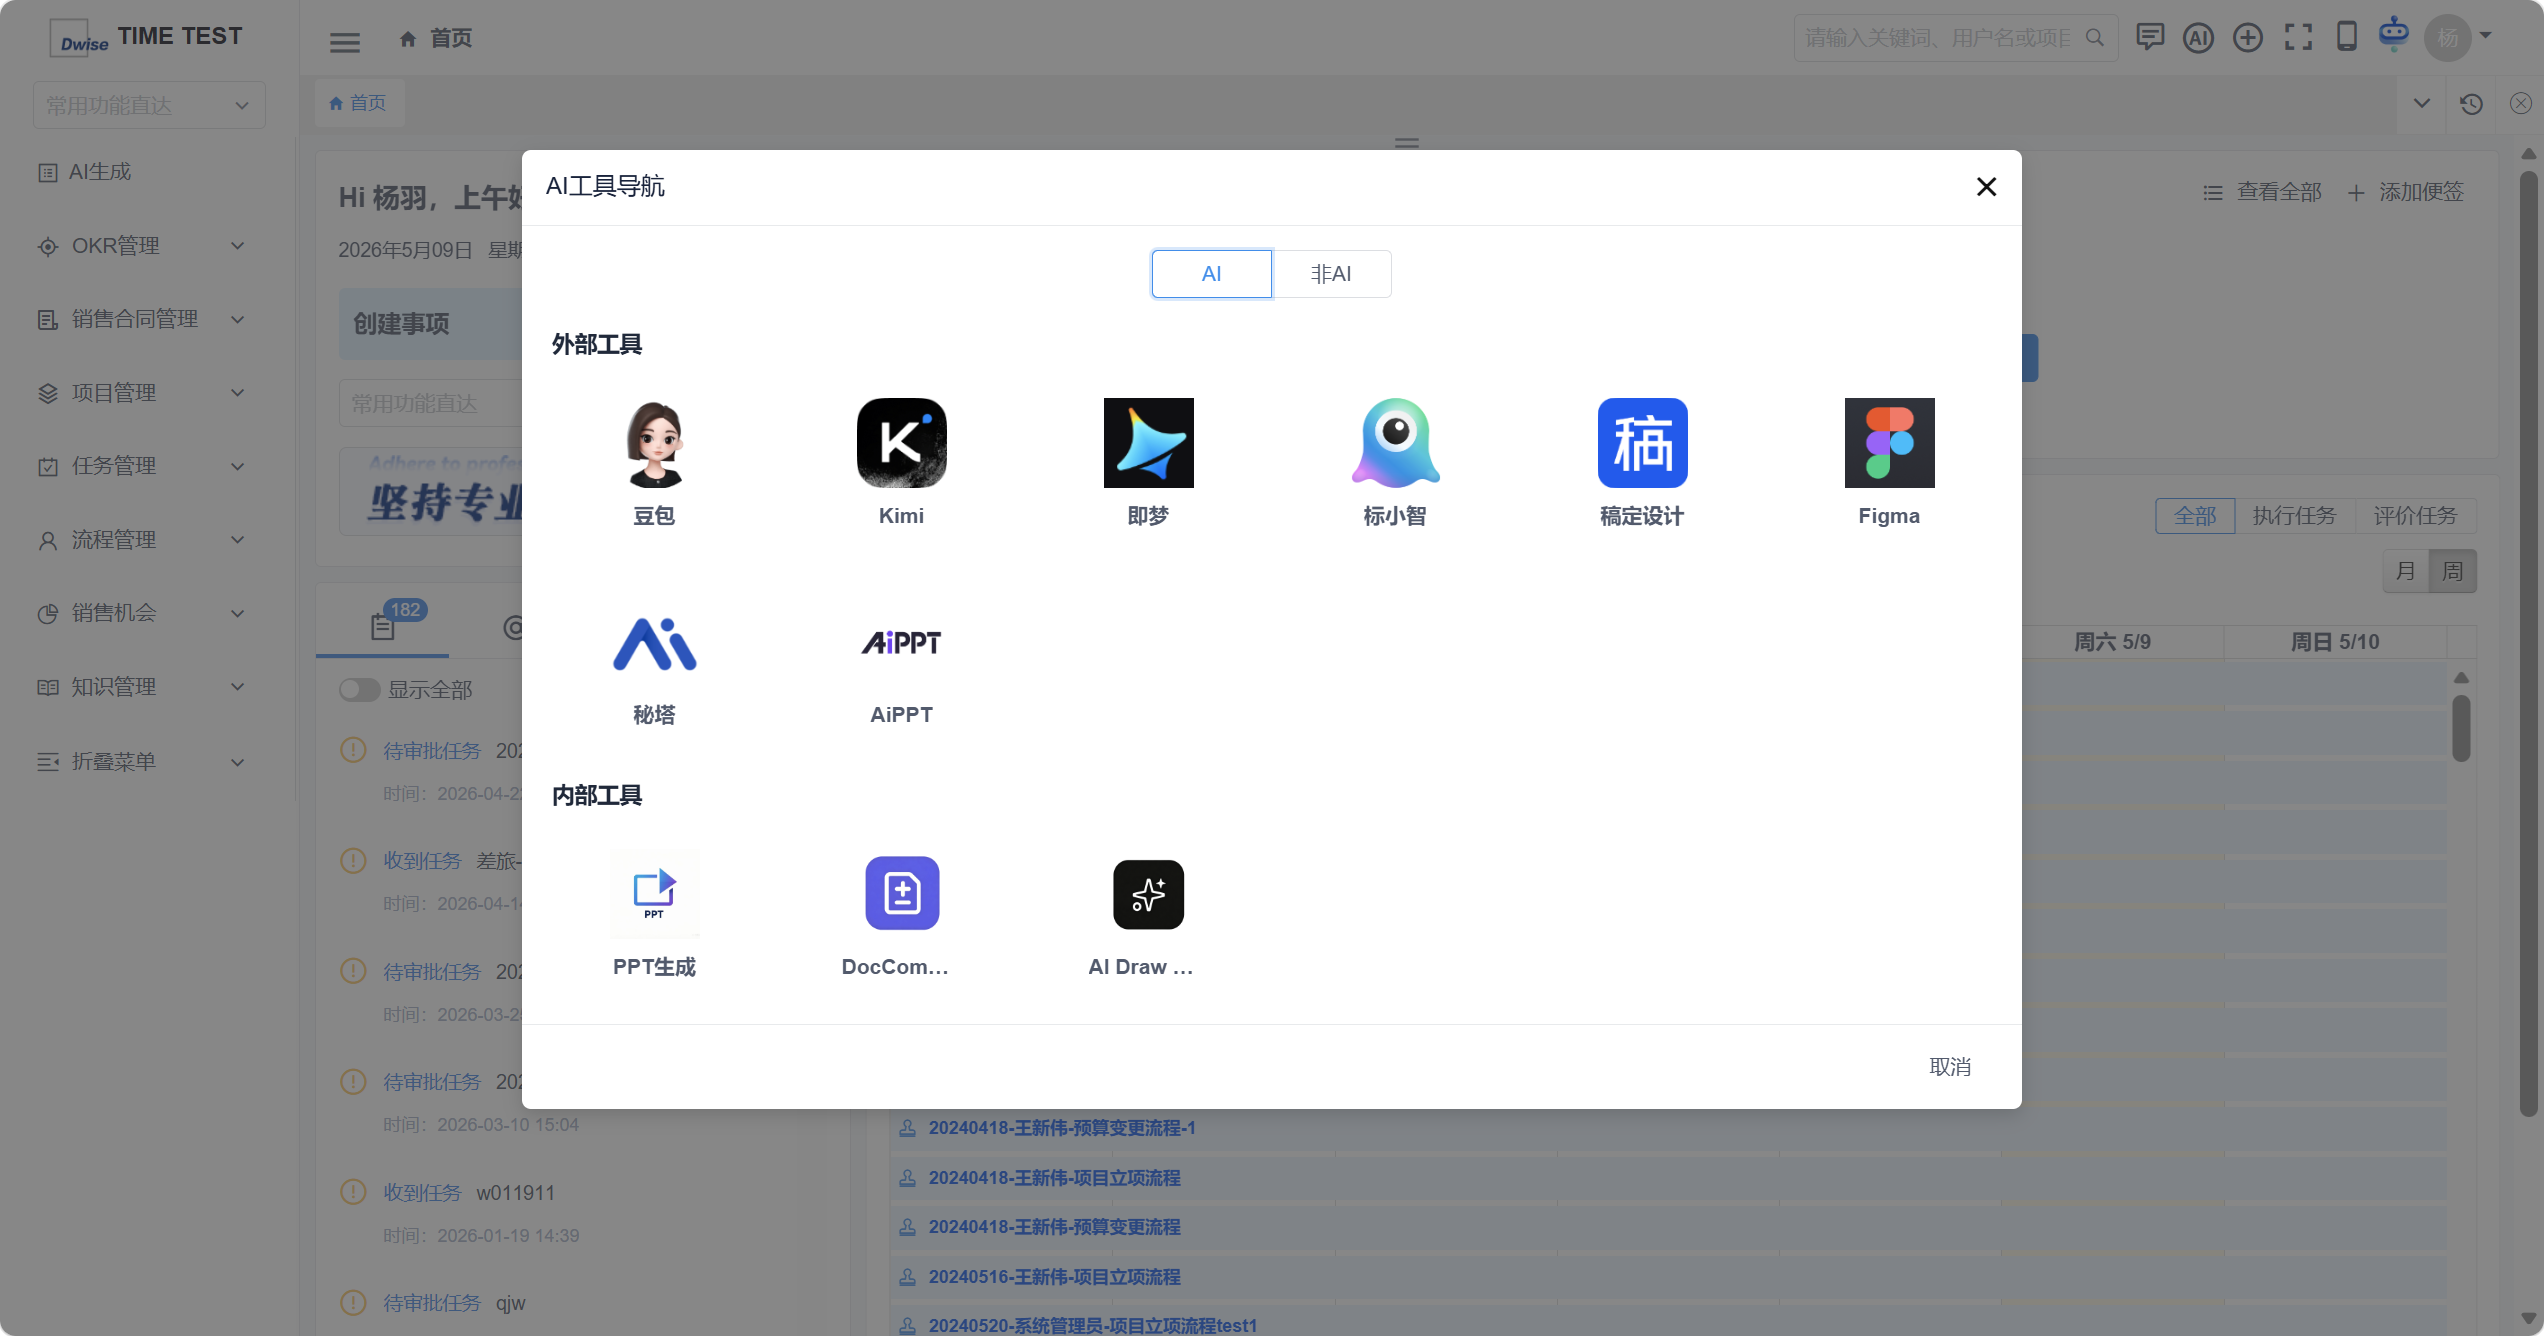2544x1336 pixels.
Task: Launch the Kimi tool icon
Action: point(901,443)
